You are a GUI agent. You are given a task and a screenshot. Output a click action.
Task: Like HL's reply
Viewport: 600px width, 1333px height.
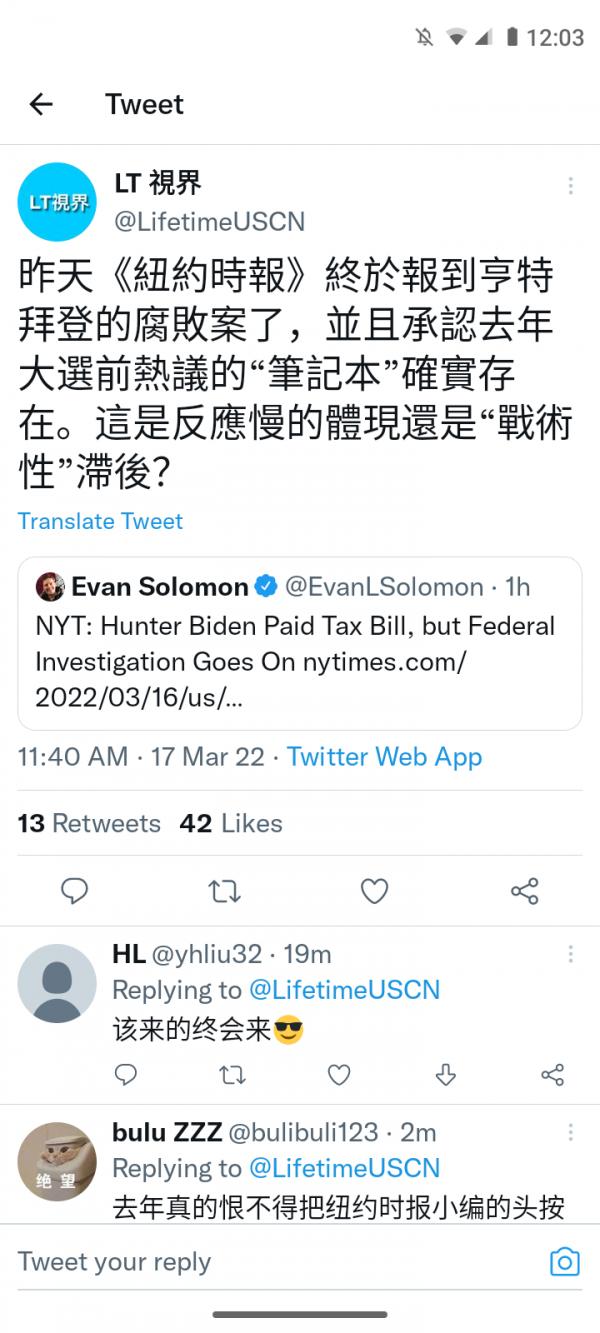click(339, 1075)
